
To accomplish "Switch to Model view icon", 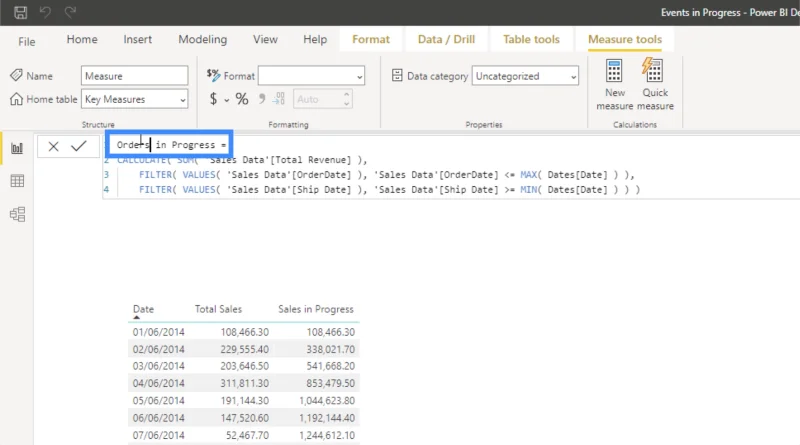I will (x=17, y=214).
